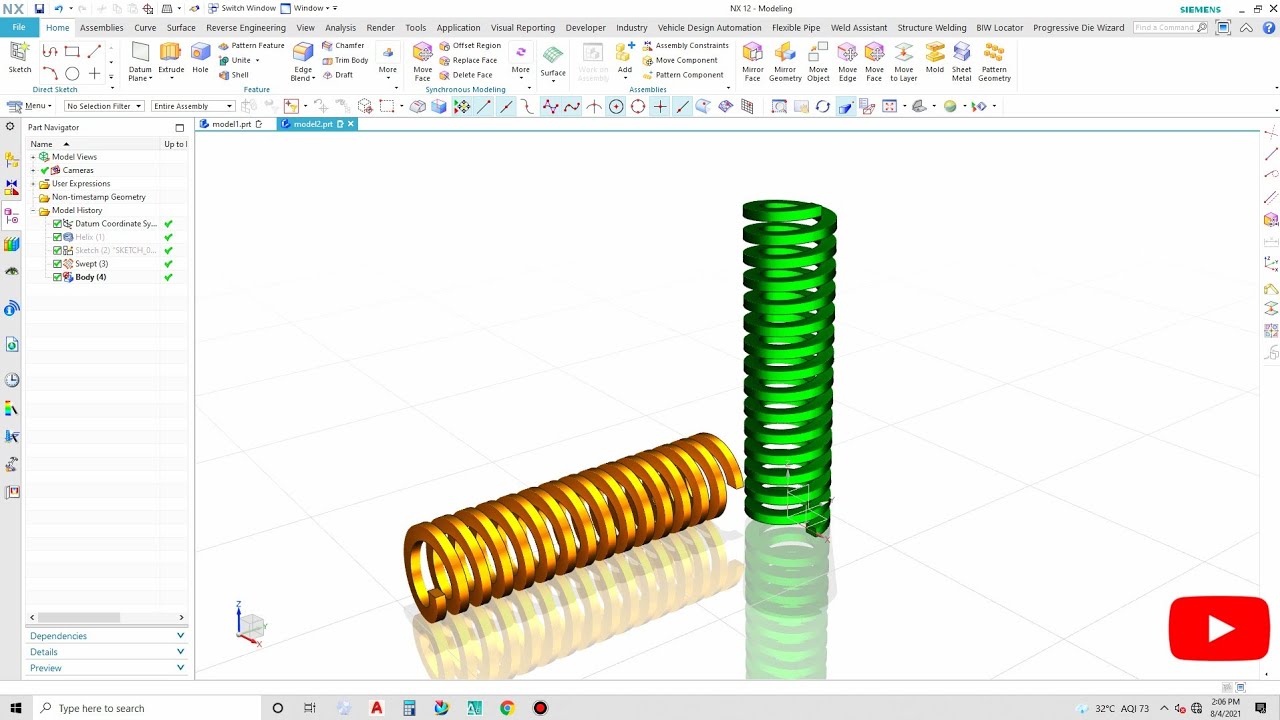Screen dimensions: 1280x720
Task: Click the Switch Window button
Action: 242,8
